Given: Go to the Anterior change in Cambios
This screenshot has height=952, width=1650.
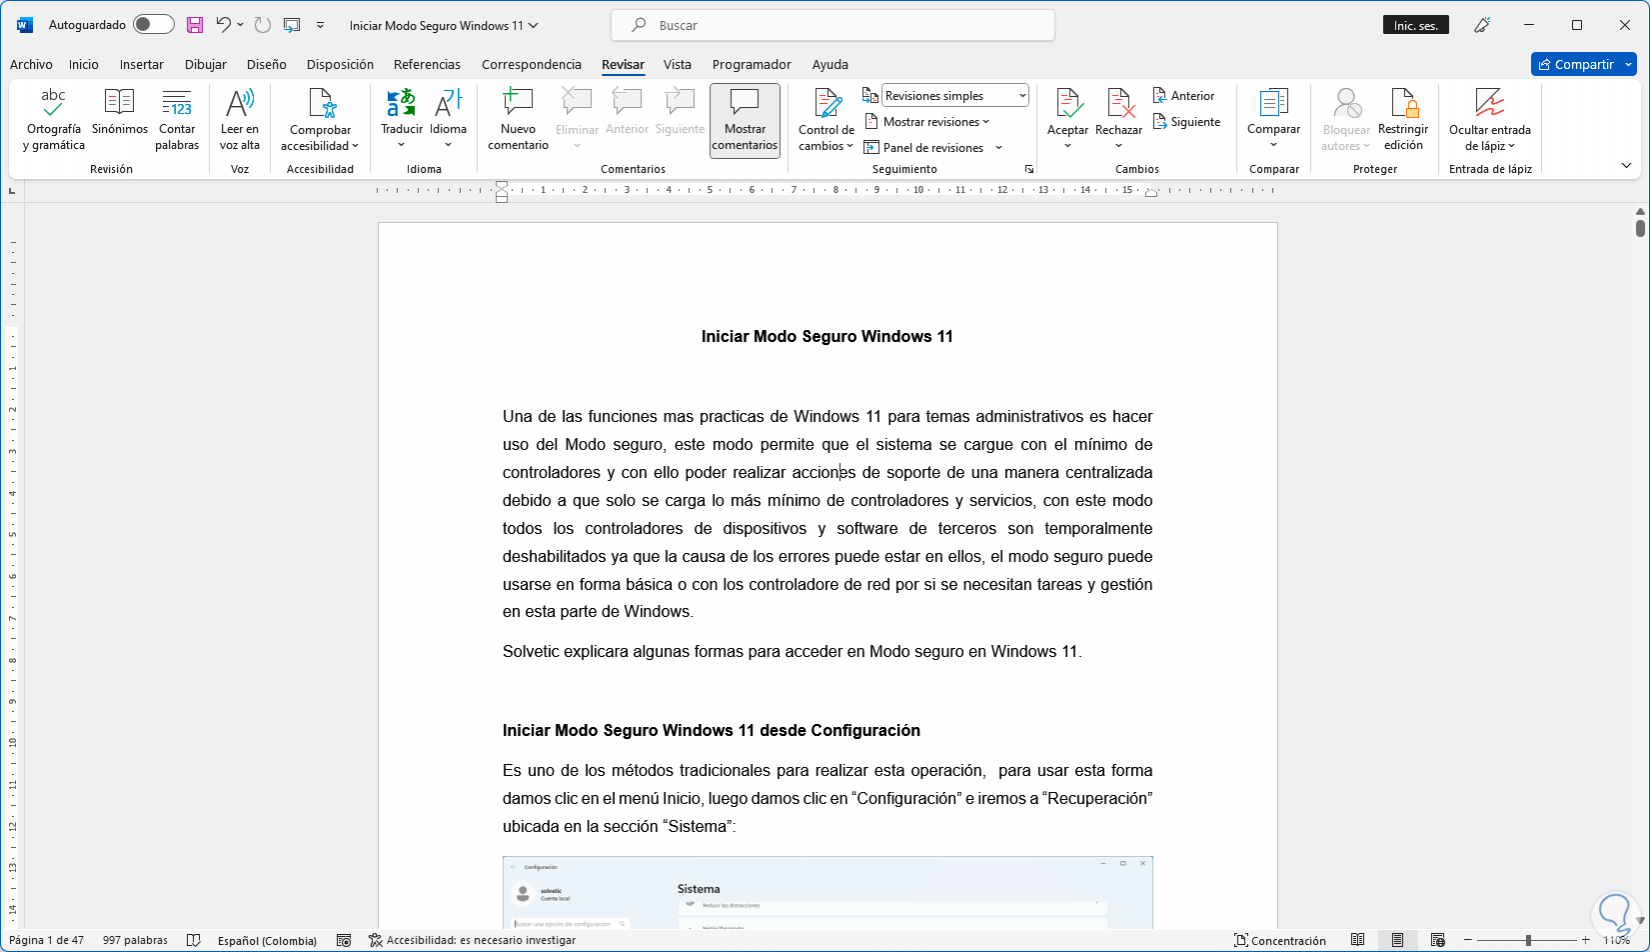Looking at the screenshot, I should [1184, 96].
